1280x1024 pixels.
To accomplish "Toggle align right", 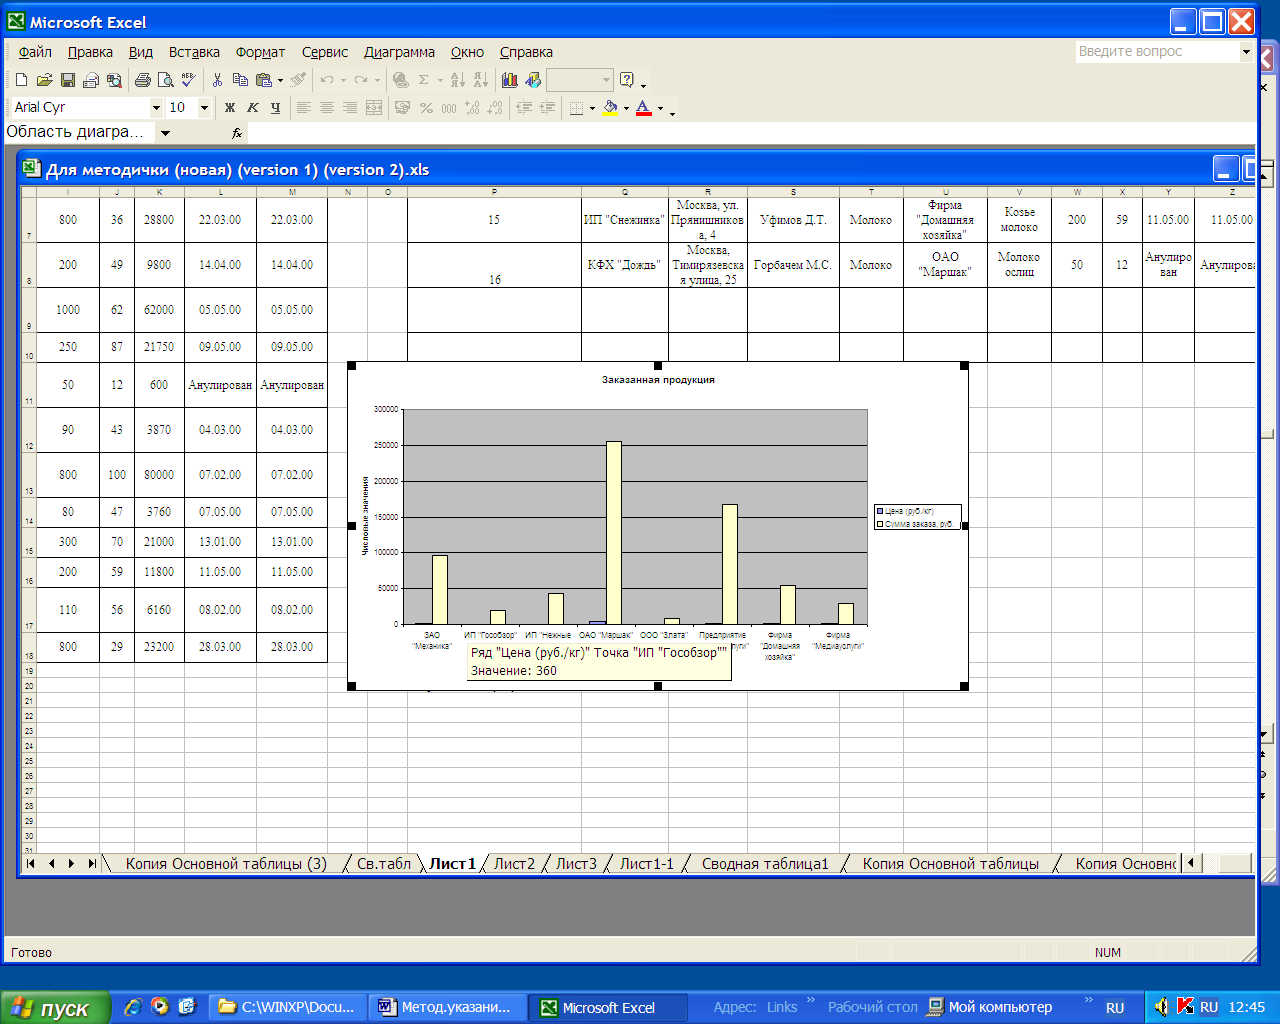I will pos(350,107).
